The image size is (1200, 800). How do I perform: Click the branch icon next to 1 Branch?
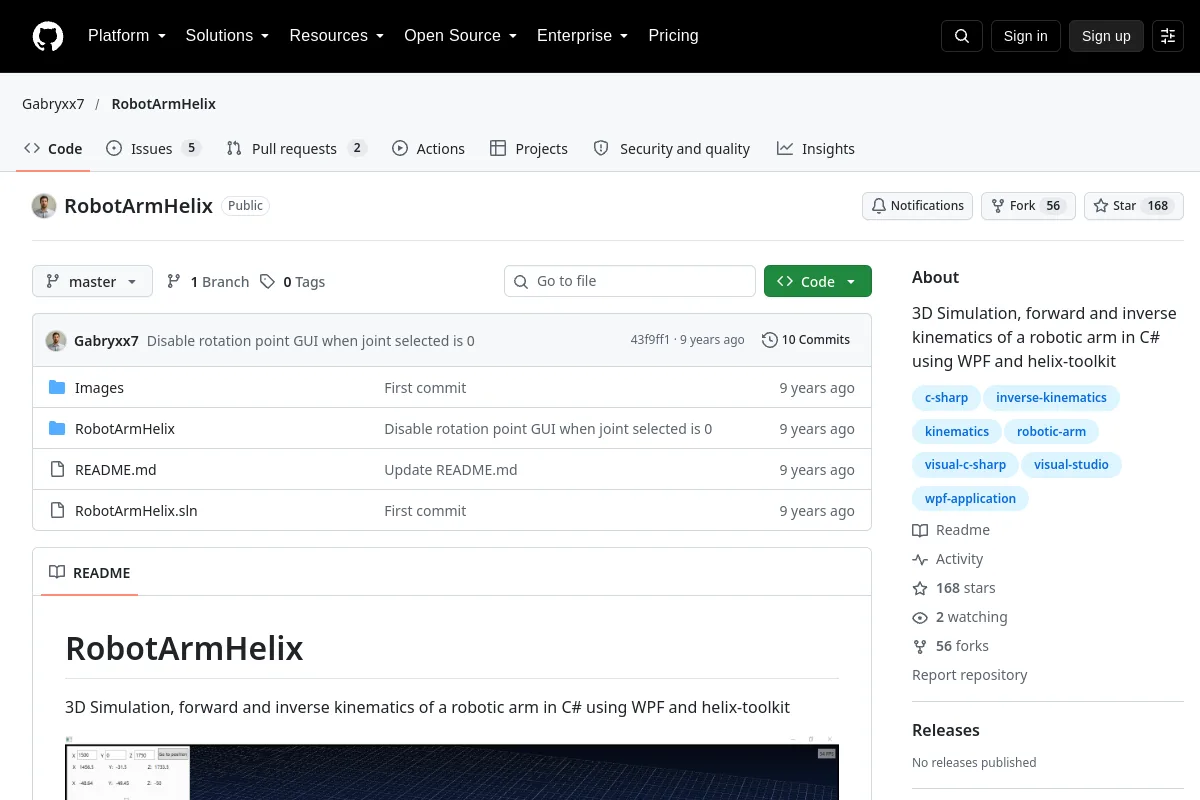coord(174,282)
